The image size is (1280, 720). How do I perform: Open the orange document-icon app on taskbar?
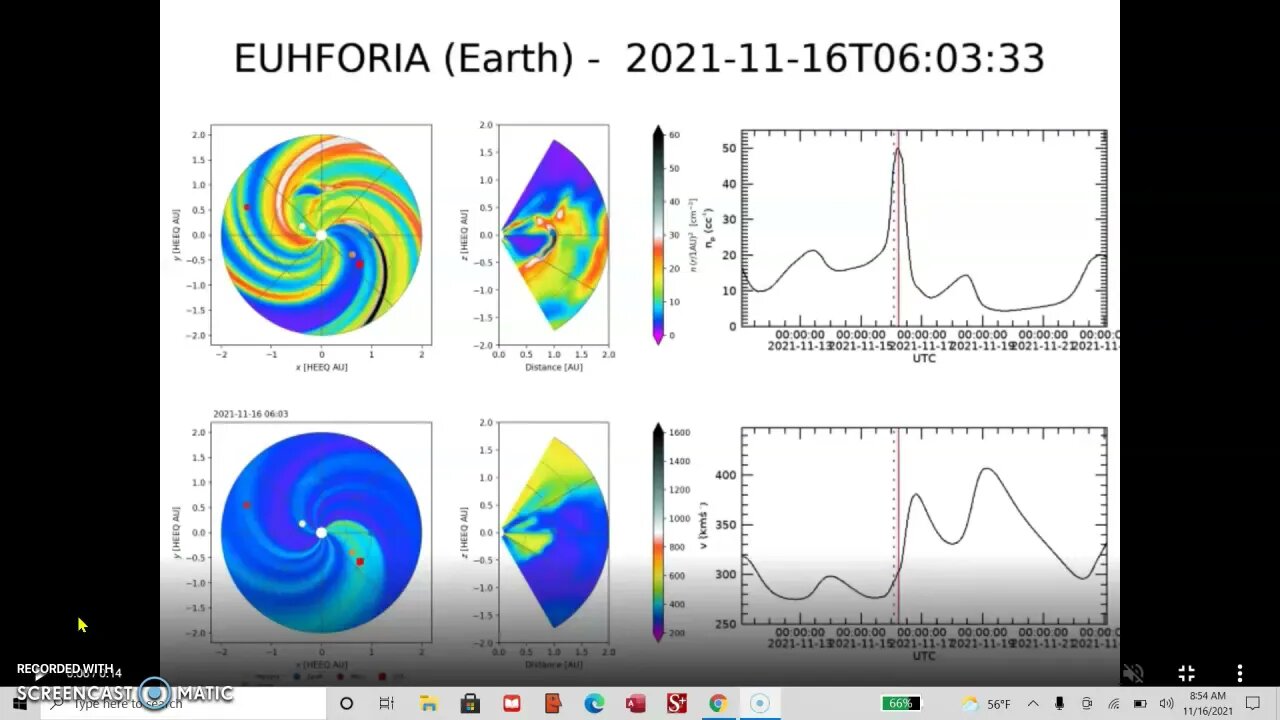pos(553,704)
